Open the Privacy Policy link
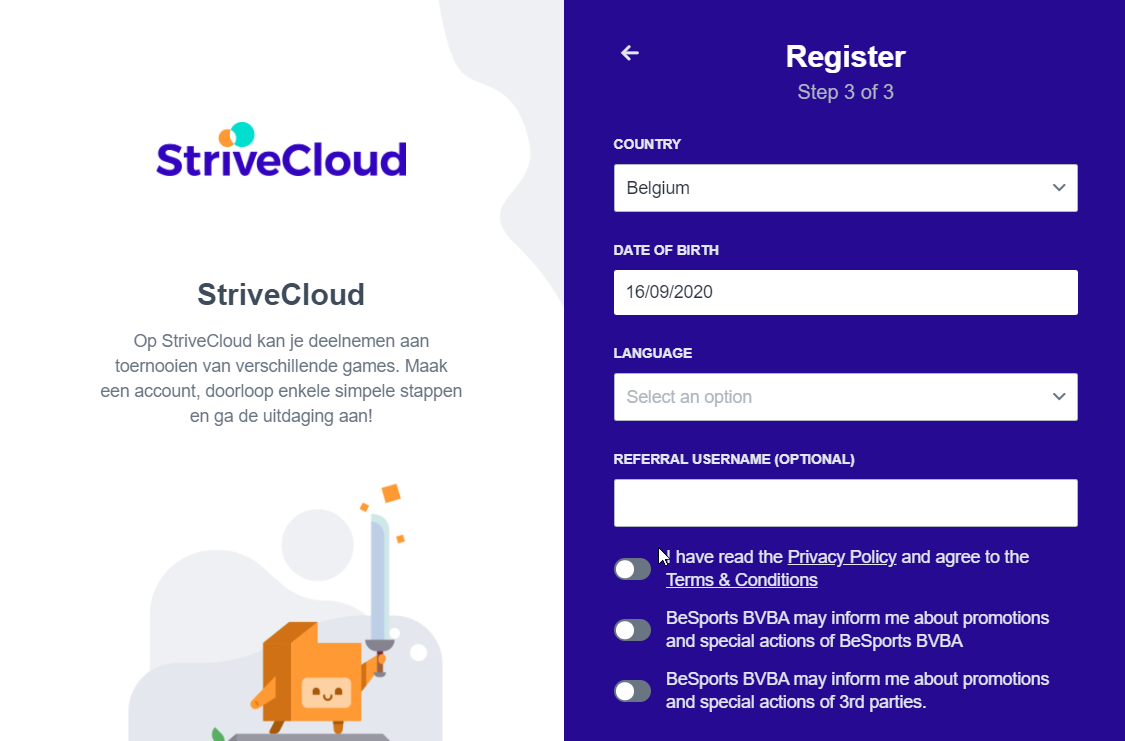 pyautogui.click(x=842, y=557)
